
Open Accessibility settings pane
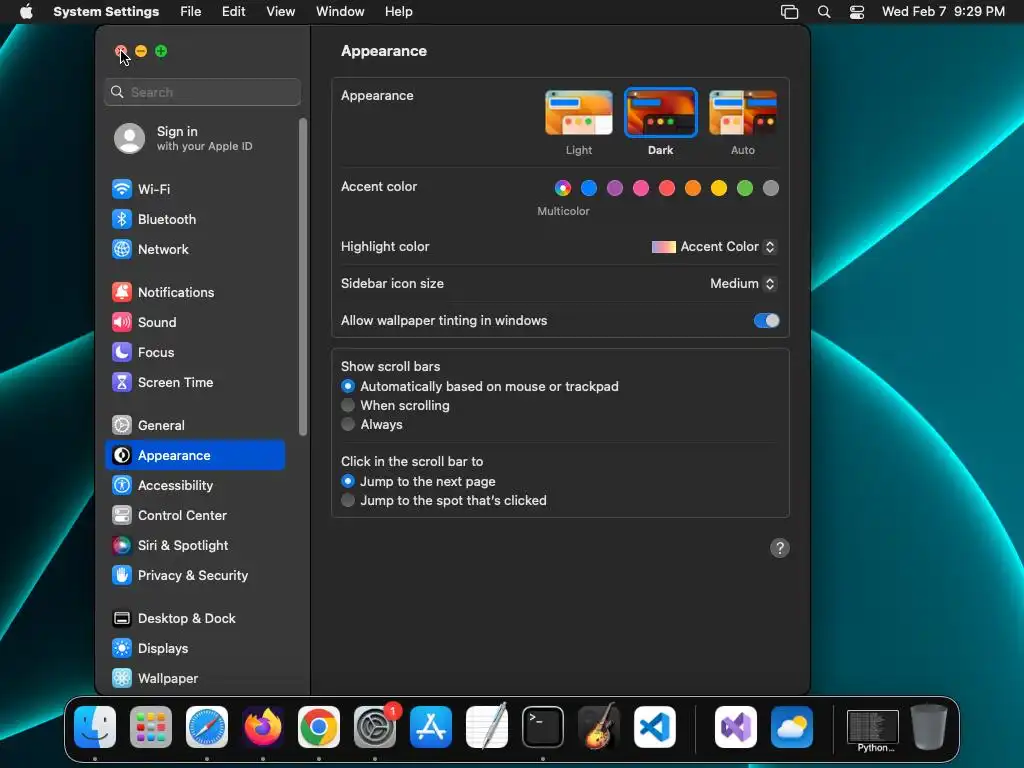pos(195,486)
